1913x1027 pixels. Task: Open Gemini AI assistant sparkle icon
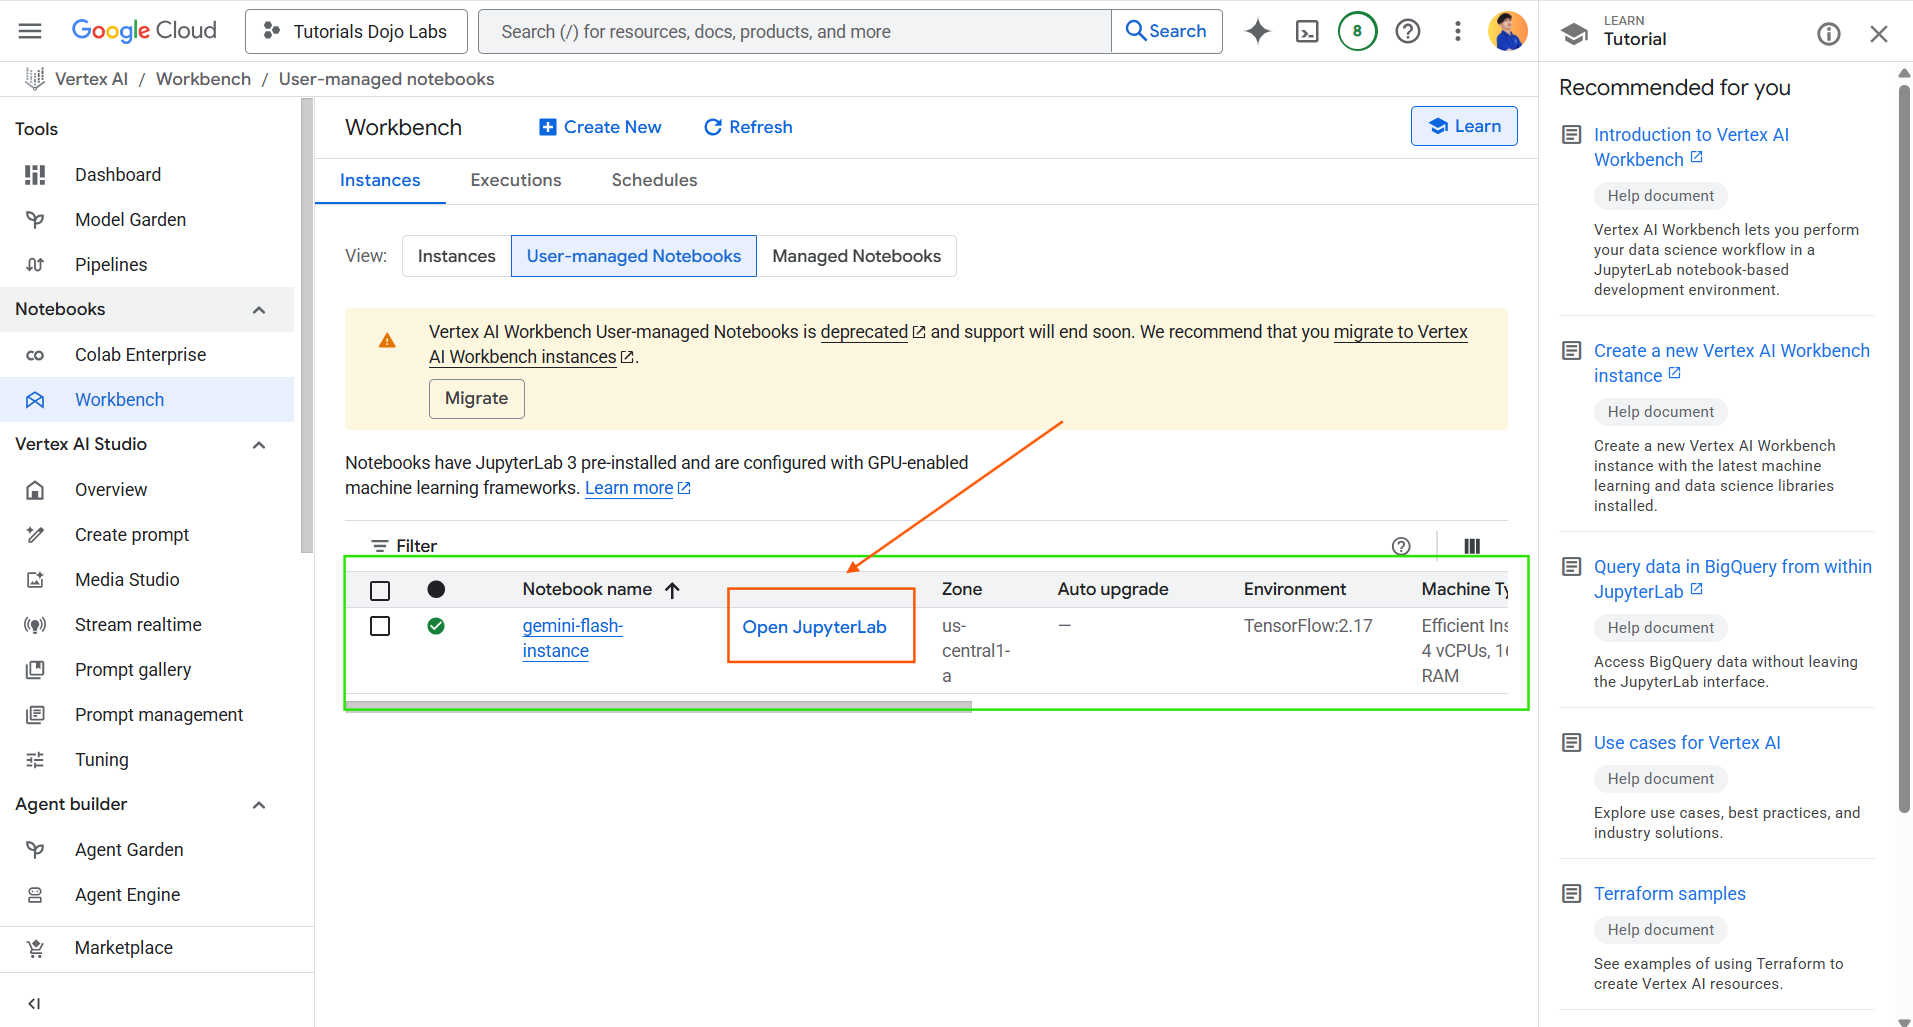[1257, 31]
